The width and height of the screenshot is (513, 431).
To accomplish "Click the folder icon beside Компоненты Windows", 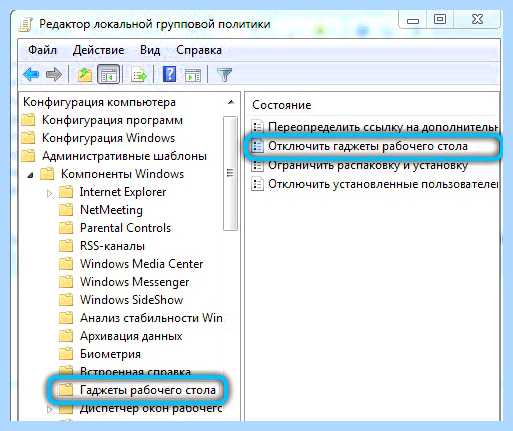I will pos(47,174).
